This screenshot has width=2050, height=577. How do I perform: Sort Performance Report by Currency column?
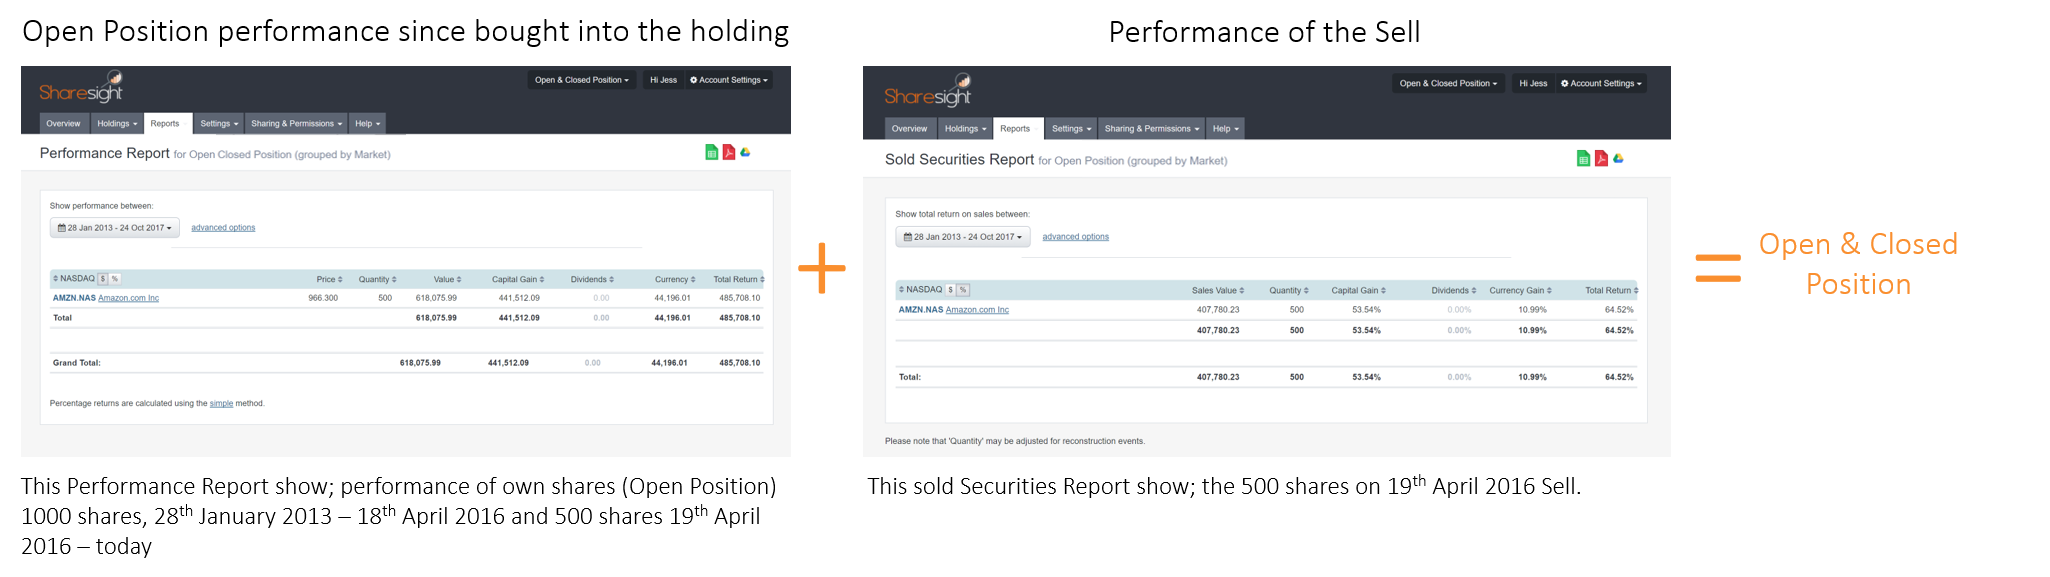pyautogui.click(x=675, y=279)
